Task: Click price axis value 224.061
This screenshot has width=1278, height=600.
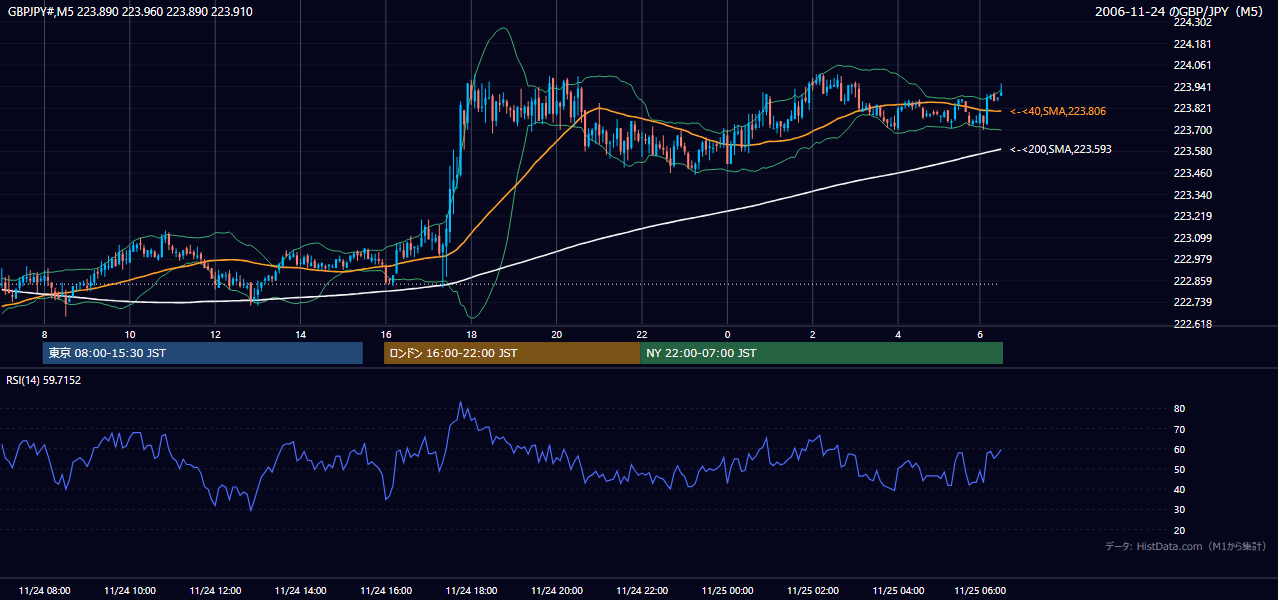Action: [x=1192, y=65]
